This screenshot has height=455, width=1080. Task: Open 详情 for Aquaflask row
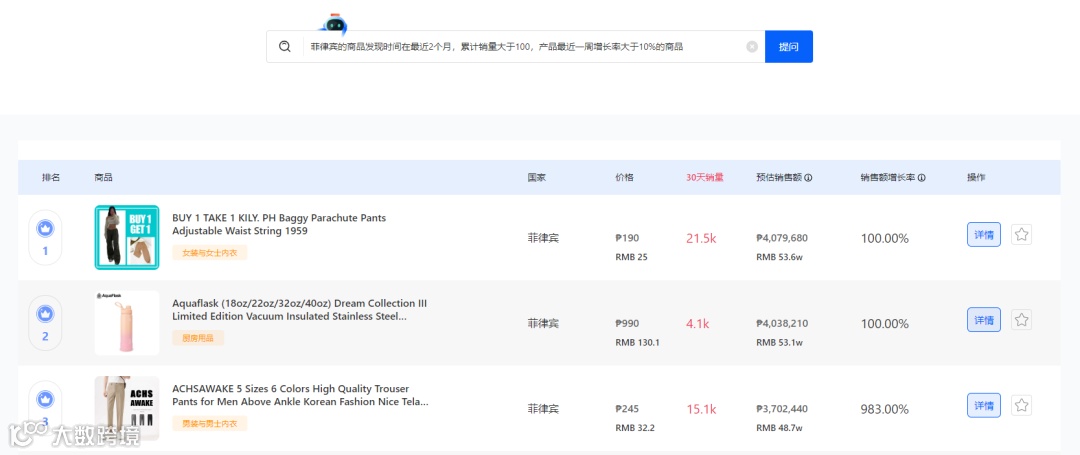pos(984,320)
